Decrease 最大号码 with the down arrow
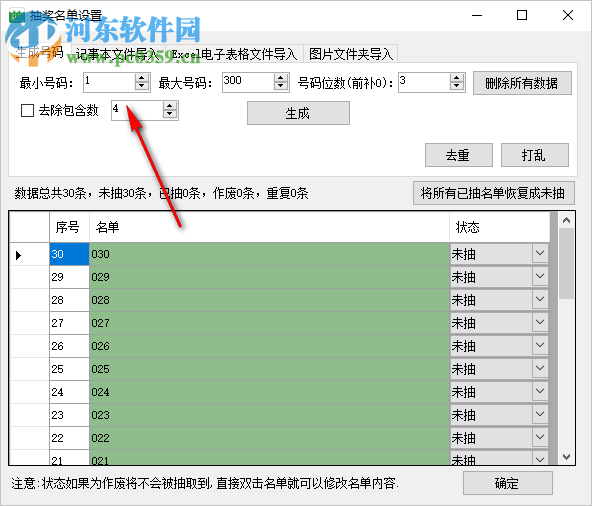The image size is (592, 506). 281,86
